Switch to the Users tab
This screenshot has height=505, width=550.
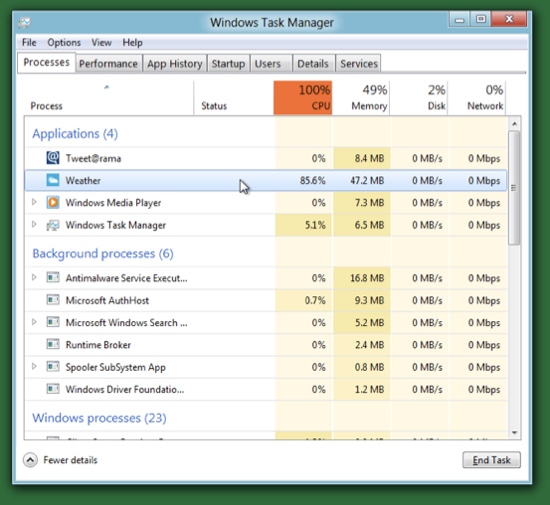[271, 63]
